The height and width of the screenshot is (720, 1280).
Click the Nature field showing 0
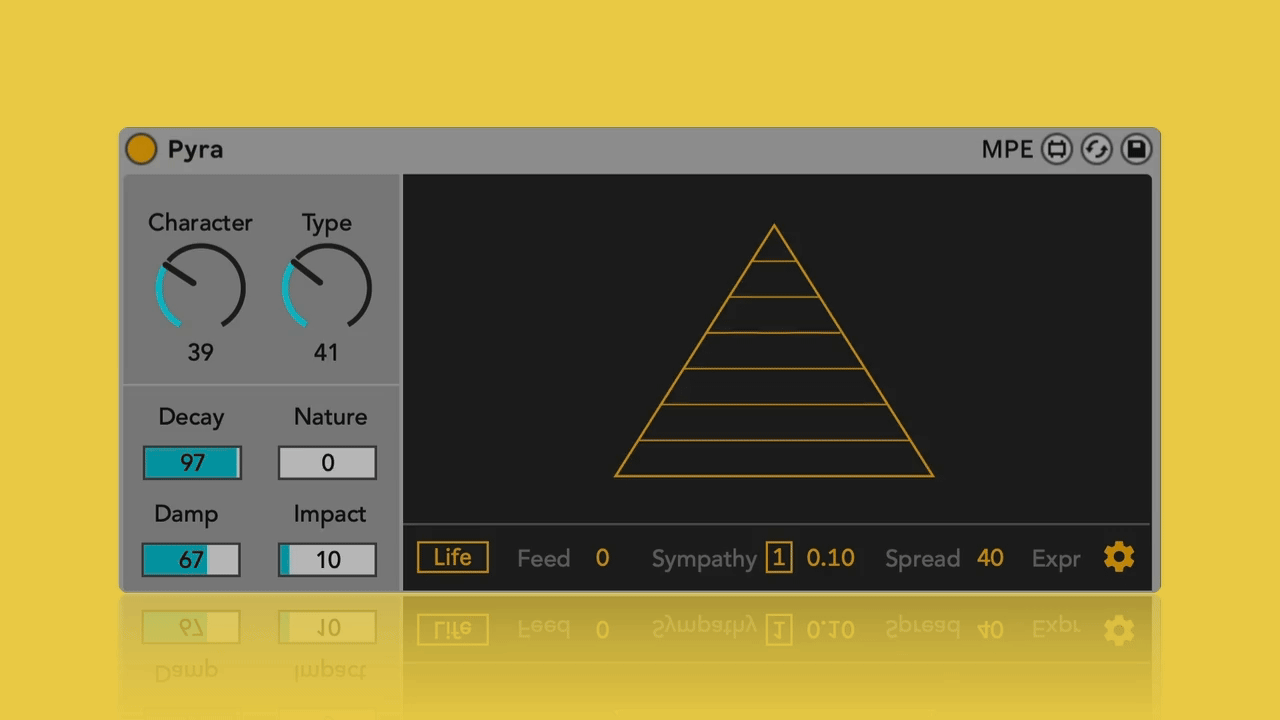[327, 463]
